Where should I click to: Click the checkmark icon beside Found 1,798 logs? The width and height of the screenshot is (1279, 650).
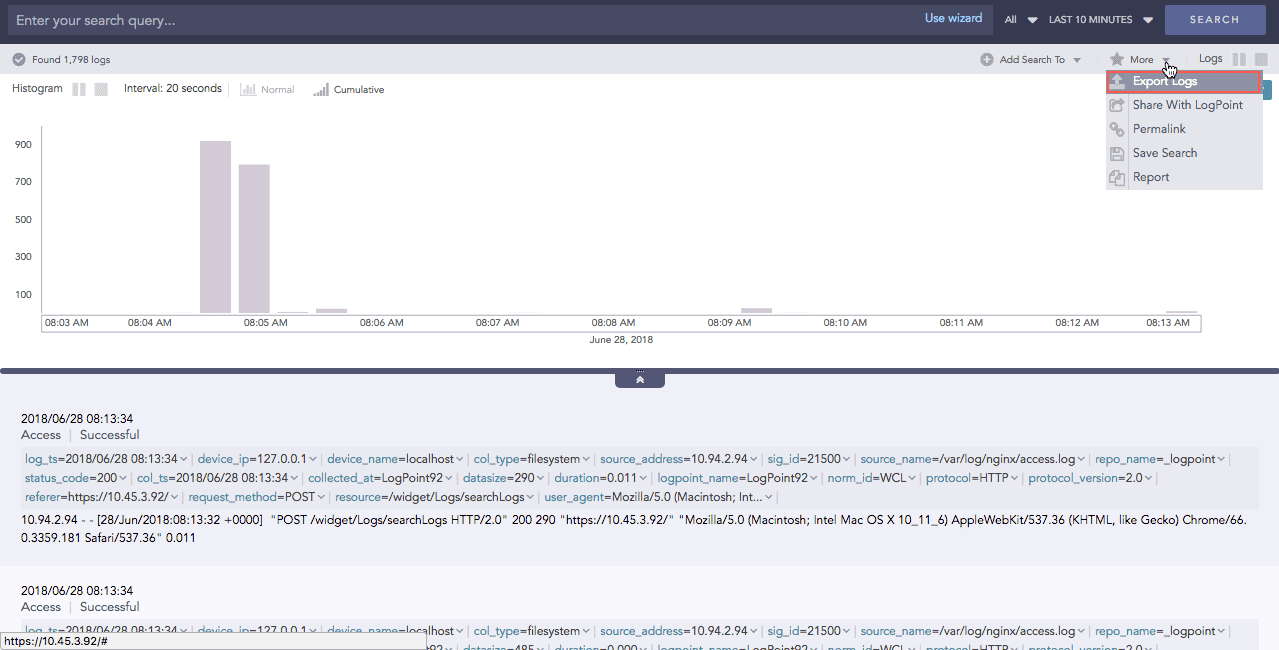pyautogui.click(x=17, y=59)
